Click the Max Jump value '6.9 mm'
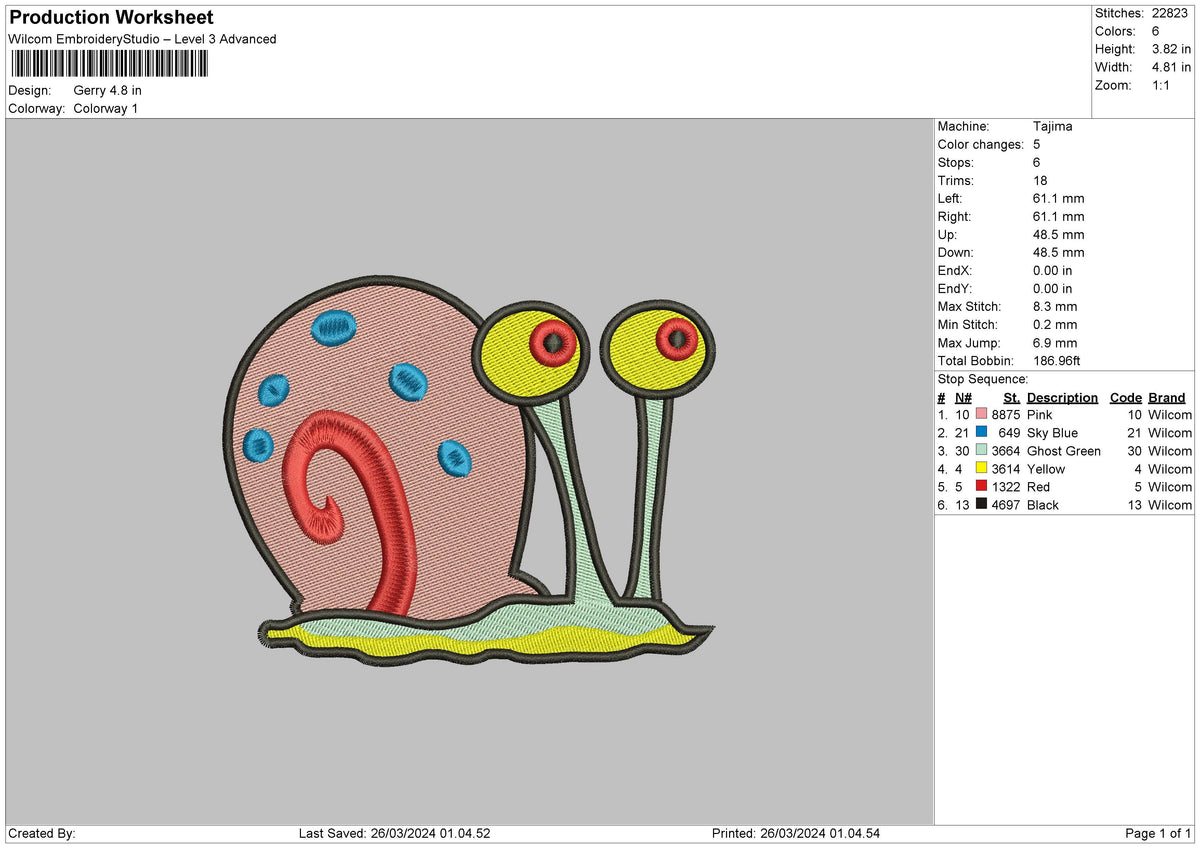 click(x=1055, y=343)
